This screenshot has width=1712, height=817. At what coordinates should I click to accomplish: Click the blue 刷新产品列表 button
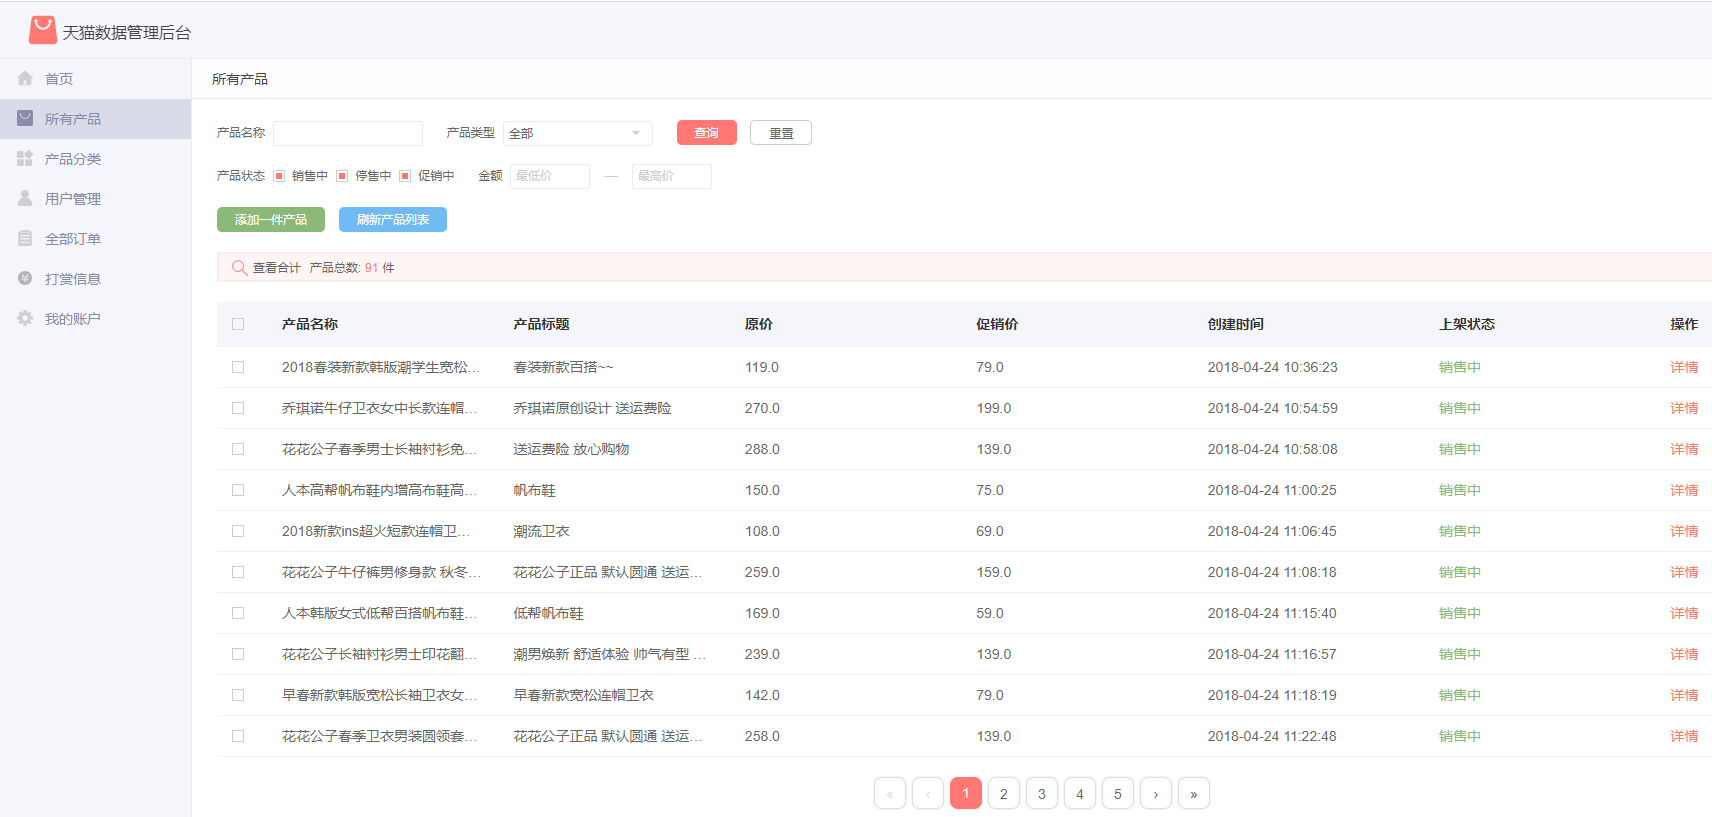point(393,220)
